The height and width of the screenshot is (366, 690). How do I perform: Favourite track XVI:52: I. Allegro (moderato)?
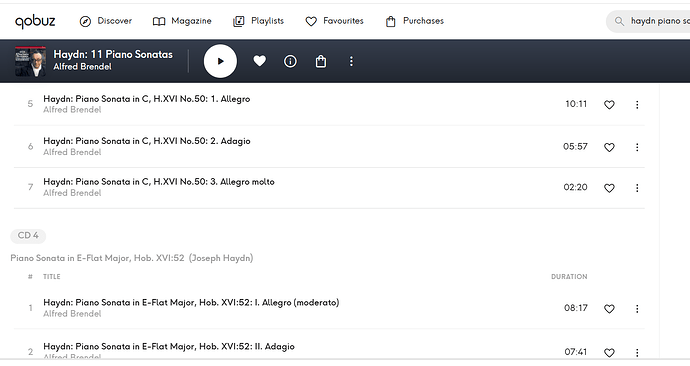pos(609,309)
